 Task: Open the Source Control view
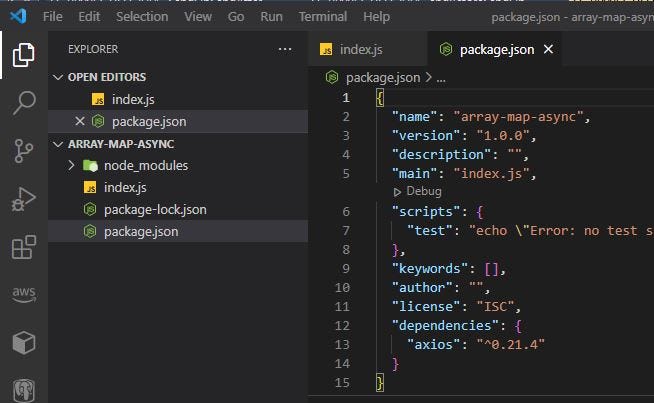point(23,151)
